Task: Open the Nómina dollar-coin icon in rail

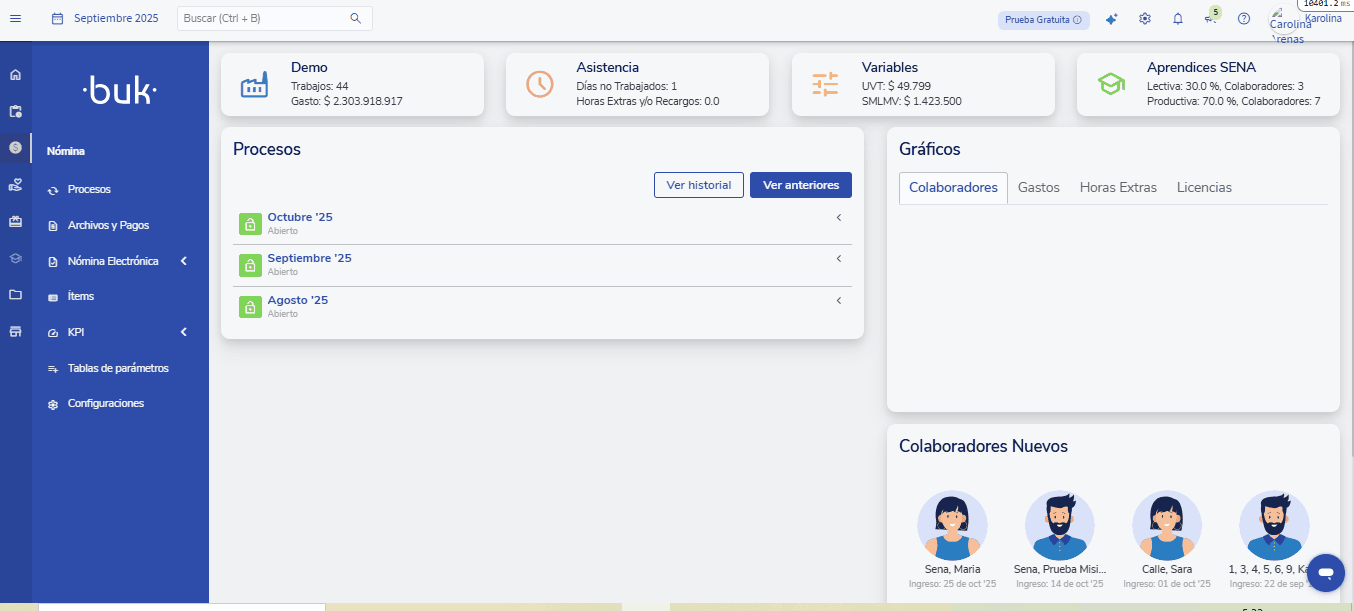Action: 15,147
